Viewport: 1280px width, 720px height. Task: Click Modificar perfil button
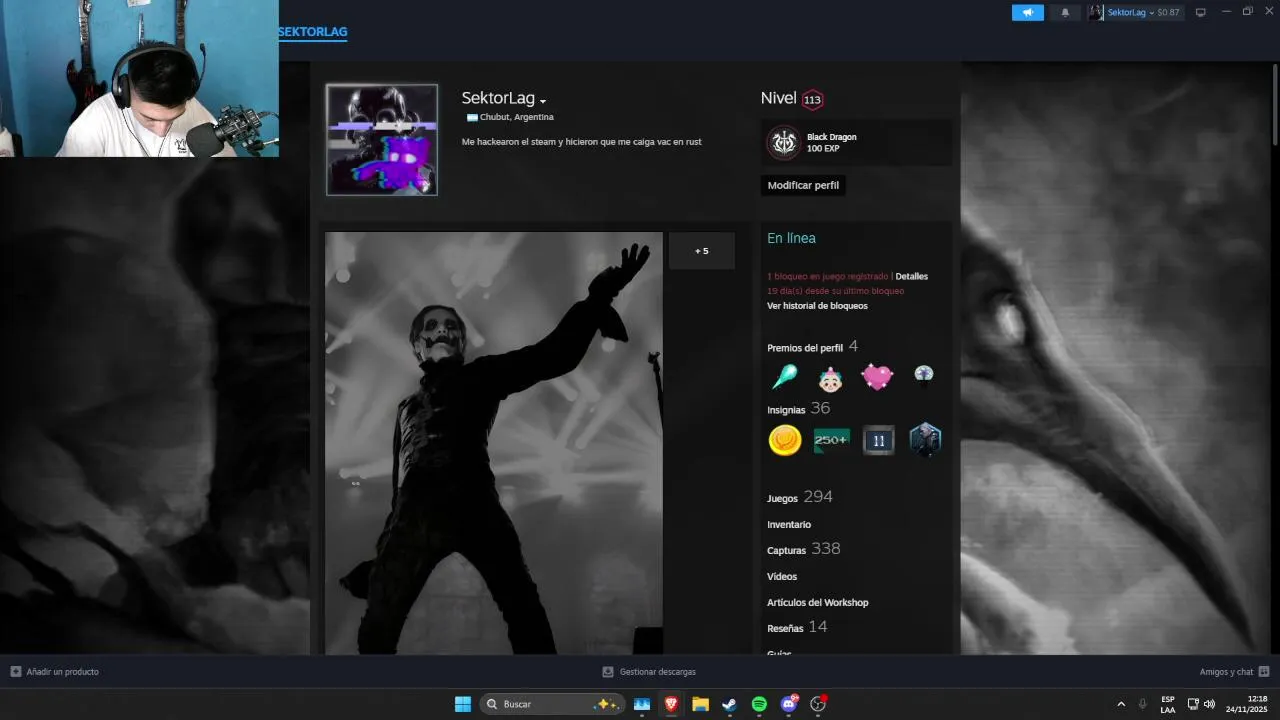[x=803, y=185]
